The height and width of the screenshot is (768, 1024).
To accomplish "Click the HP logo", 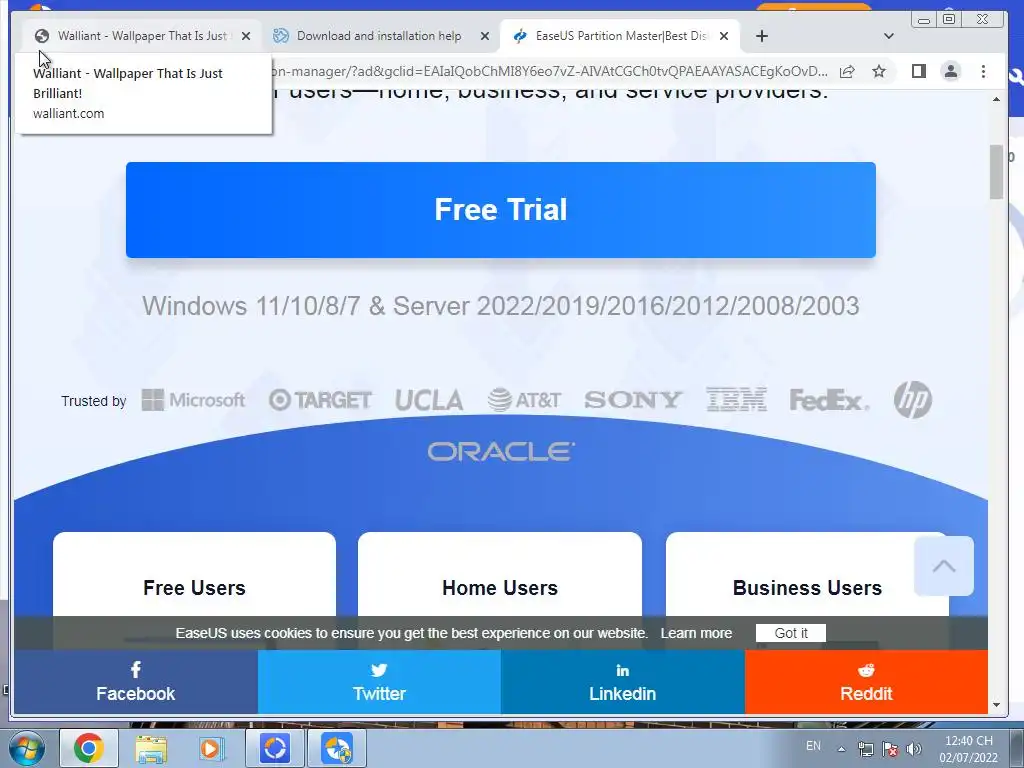I will (913, 400).
